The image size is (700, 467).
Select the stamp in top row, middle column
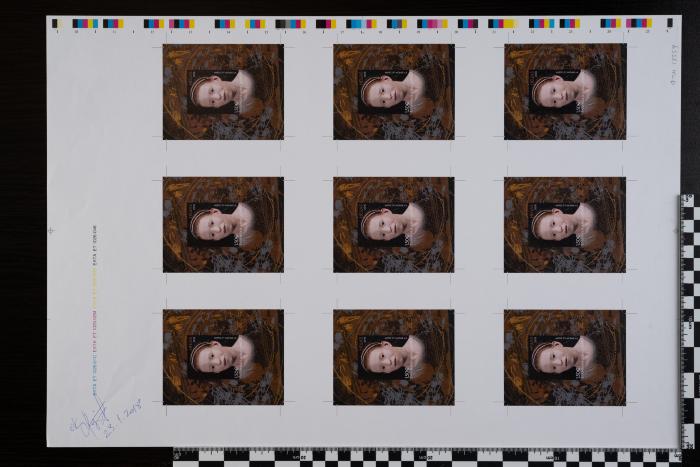pyautogui.click(x=394, y=92)
